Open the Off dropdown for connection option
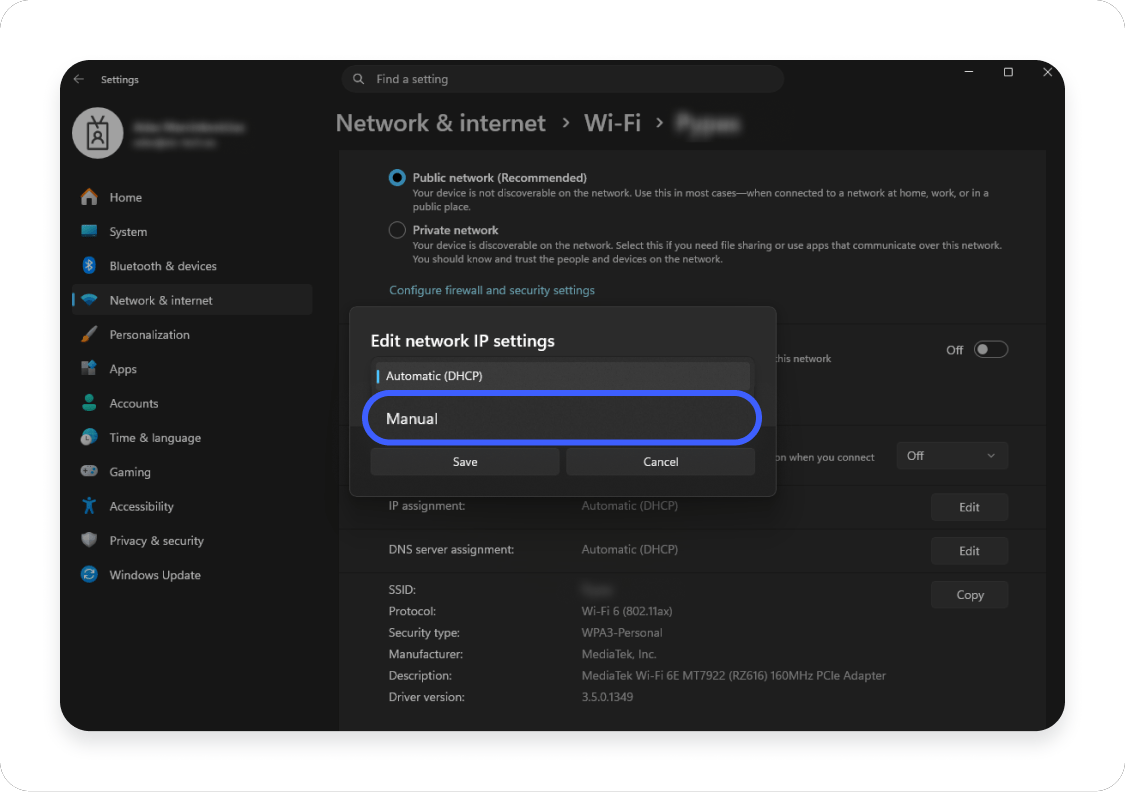The image size is (1125, 792). pyautogui.click(x=952, y=456)
